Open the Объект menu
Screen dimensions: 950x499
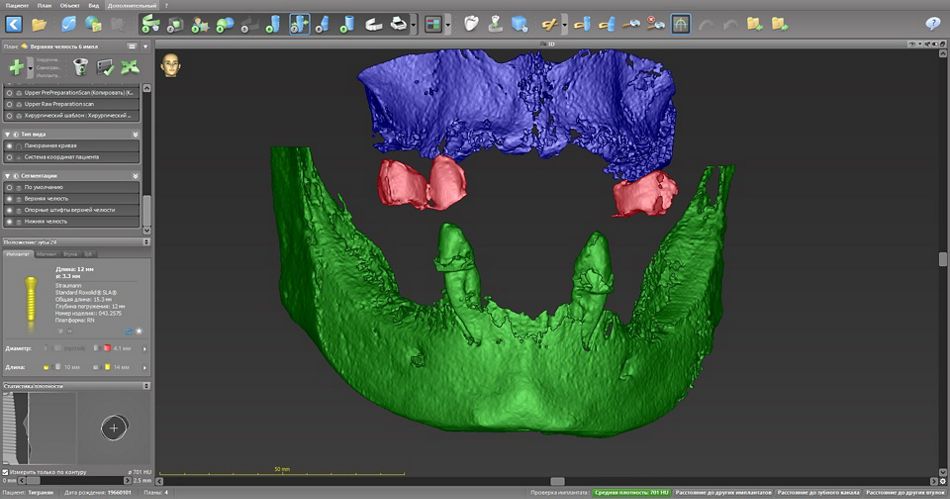tap(70, 5)
